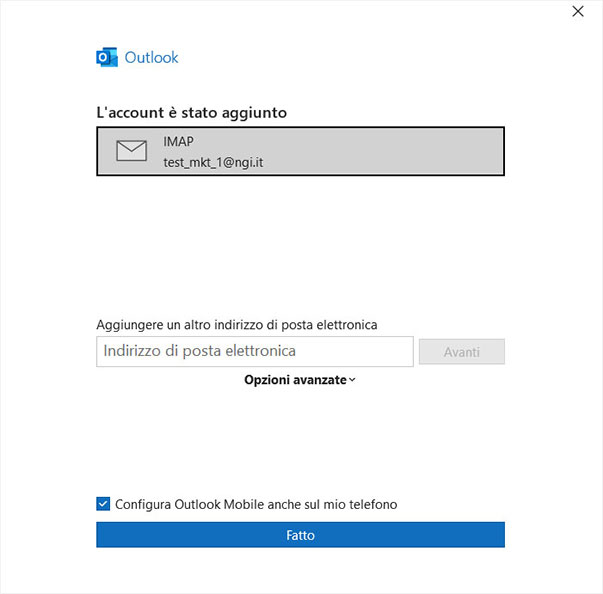Uncheck Configura Outlook Mobile anche sul mio telefono
Viewport: 603px width, 594px height.
[103, 504]
